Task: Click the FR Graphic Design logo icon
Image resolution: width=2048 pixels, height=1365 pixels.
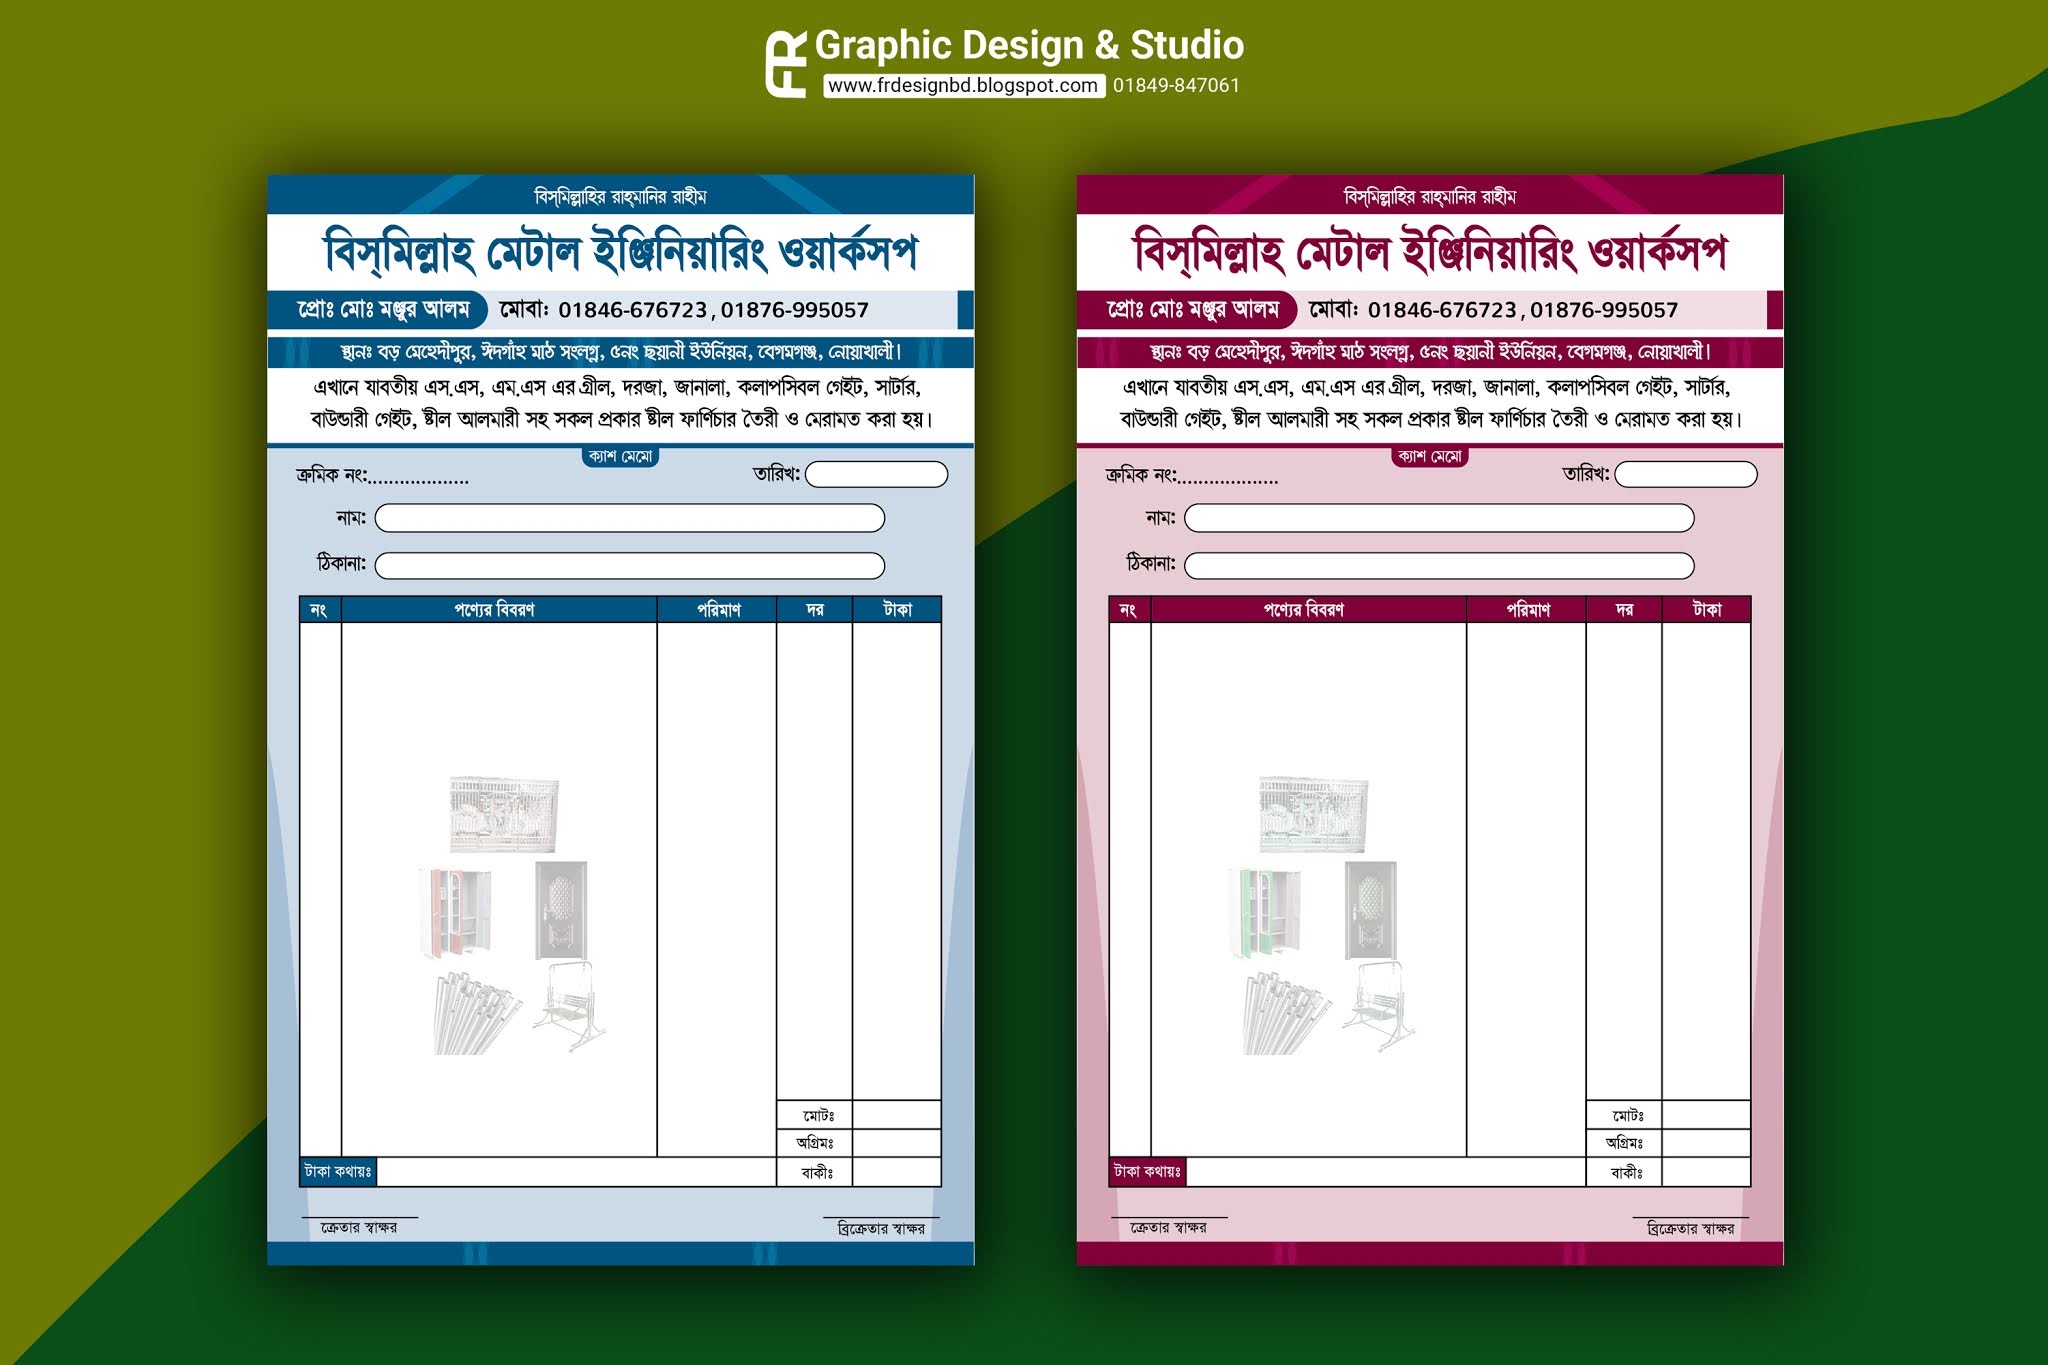Action: (x=786, y=60)
